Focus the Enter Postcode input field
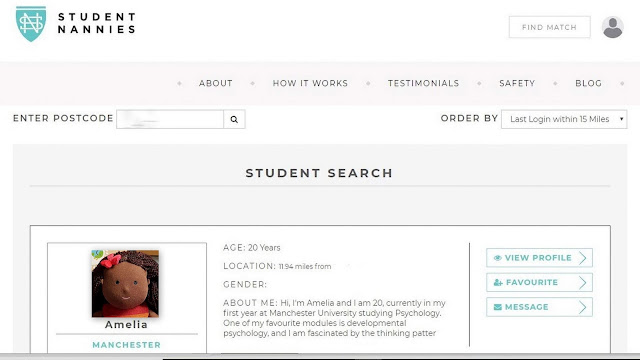Viewport: 640px width, 360px height. click(170, 119)
